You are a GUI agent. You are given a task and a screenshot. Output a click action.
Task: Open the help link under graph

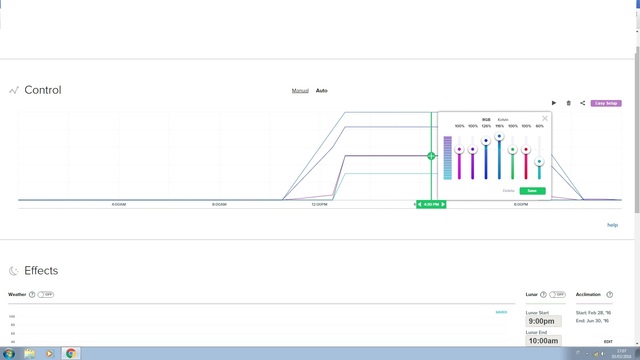[x=612, y=225]
